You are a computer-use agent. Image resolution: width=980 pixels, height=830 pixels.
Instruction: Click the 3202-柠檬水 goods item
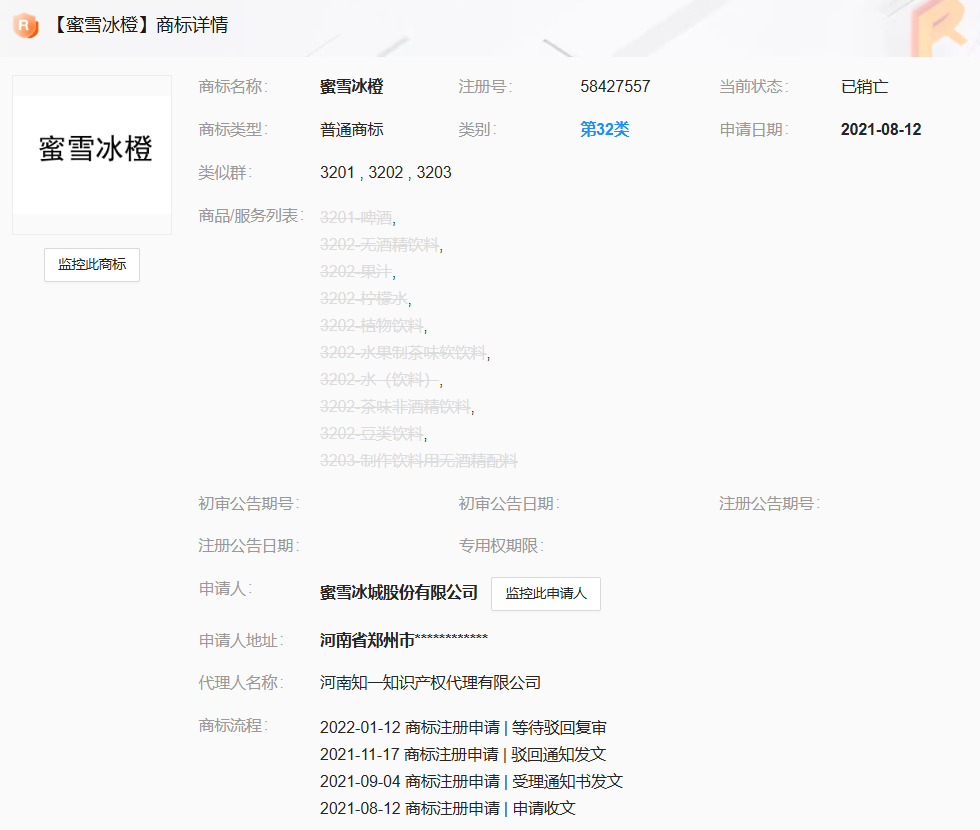click(364, 298)
